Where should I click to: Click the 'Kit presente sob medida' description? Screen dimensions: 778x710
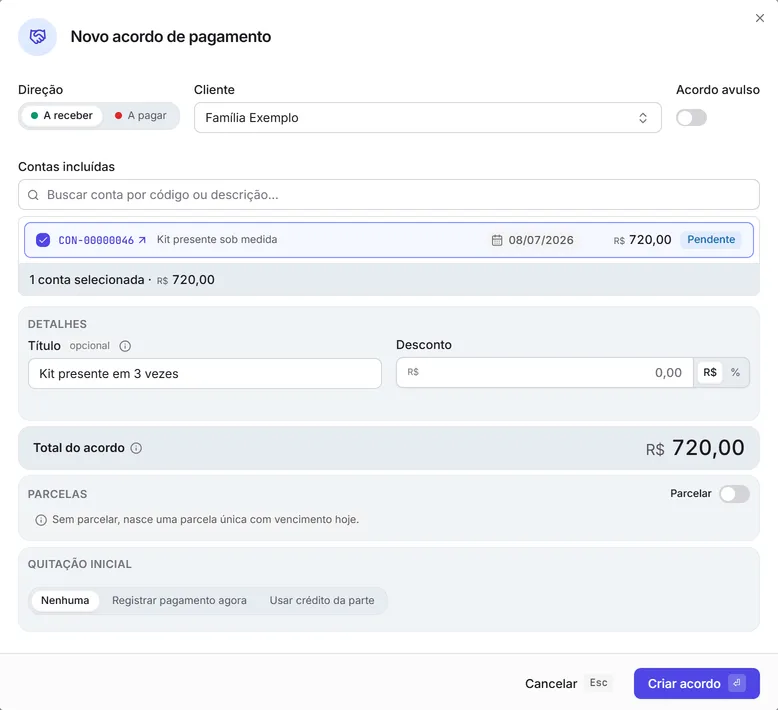[x=217, y=240]
